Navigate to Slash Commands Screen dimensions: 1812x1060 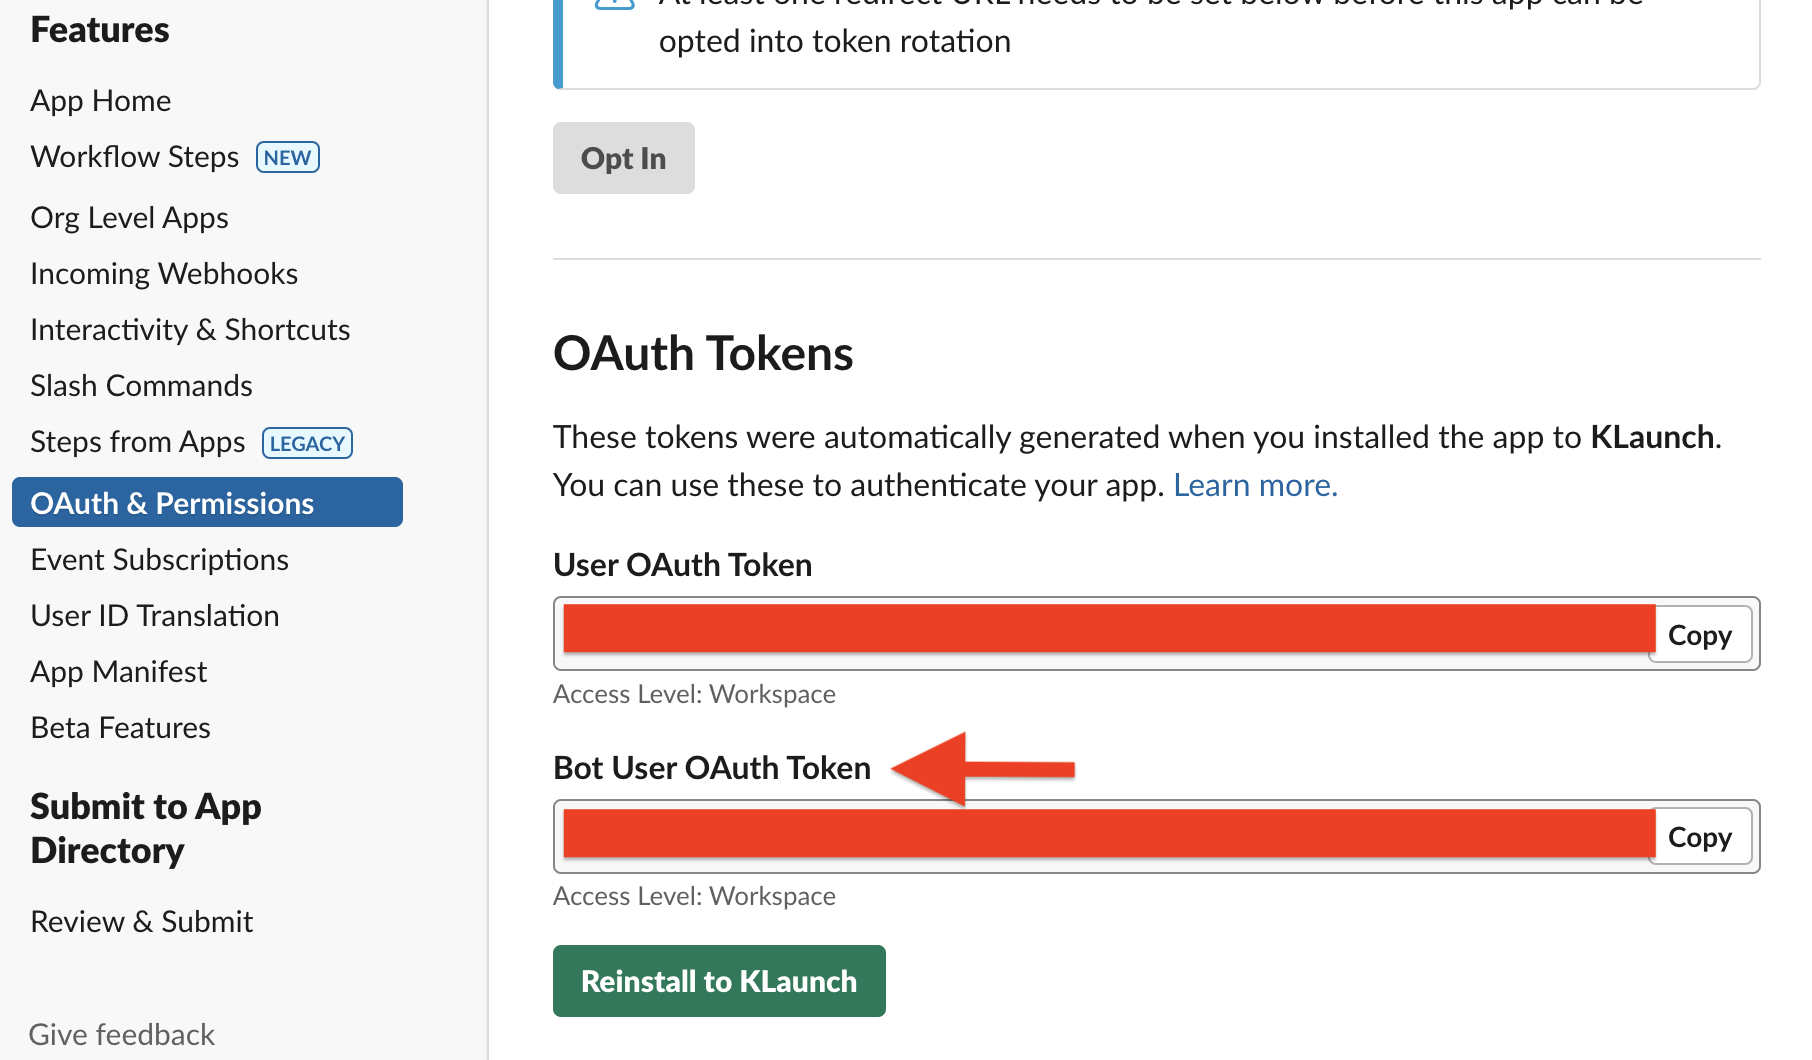coord(141,386)
